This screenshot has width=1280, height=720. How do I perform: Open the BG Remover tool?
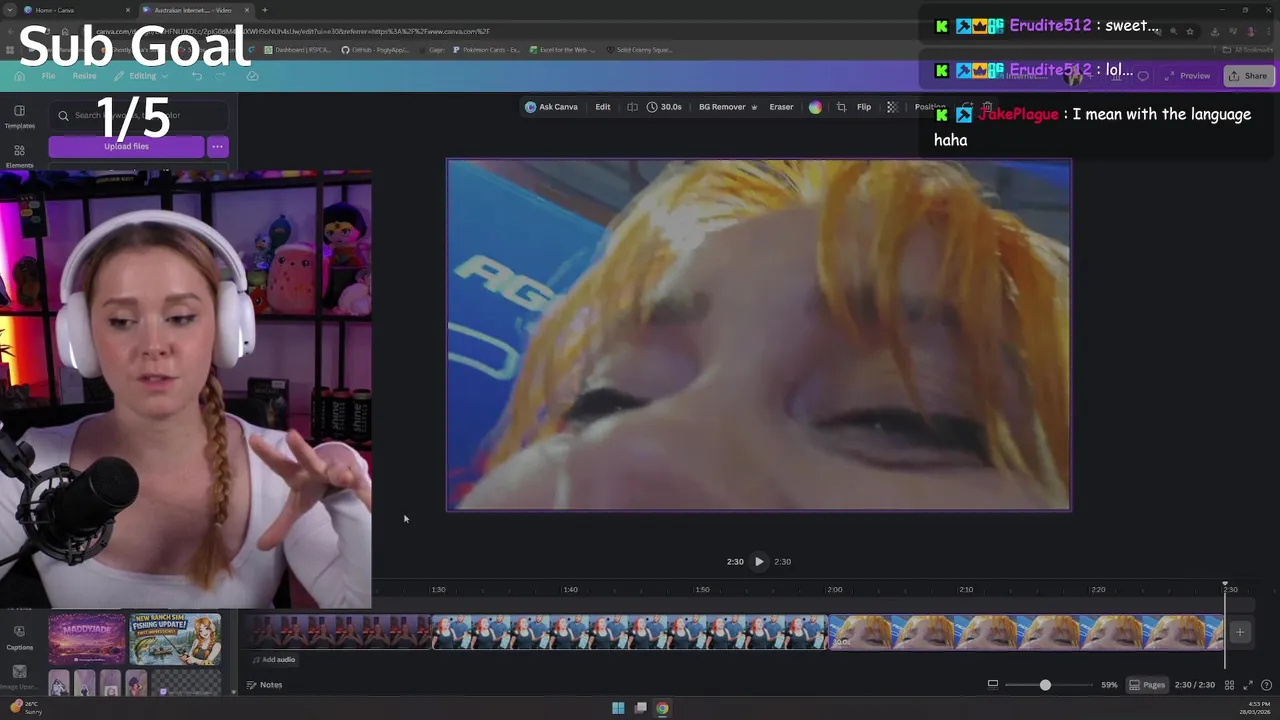pos(728,107)
